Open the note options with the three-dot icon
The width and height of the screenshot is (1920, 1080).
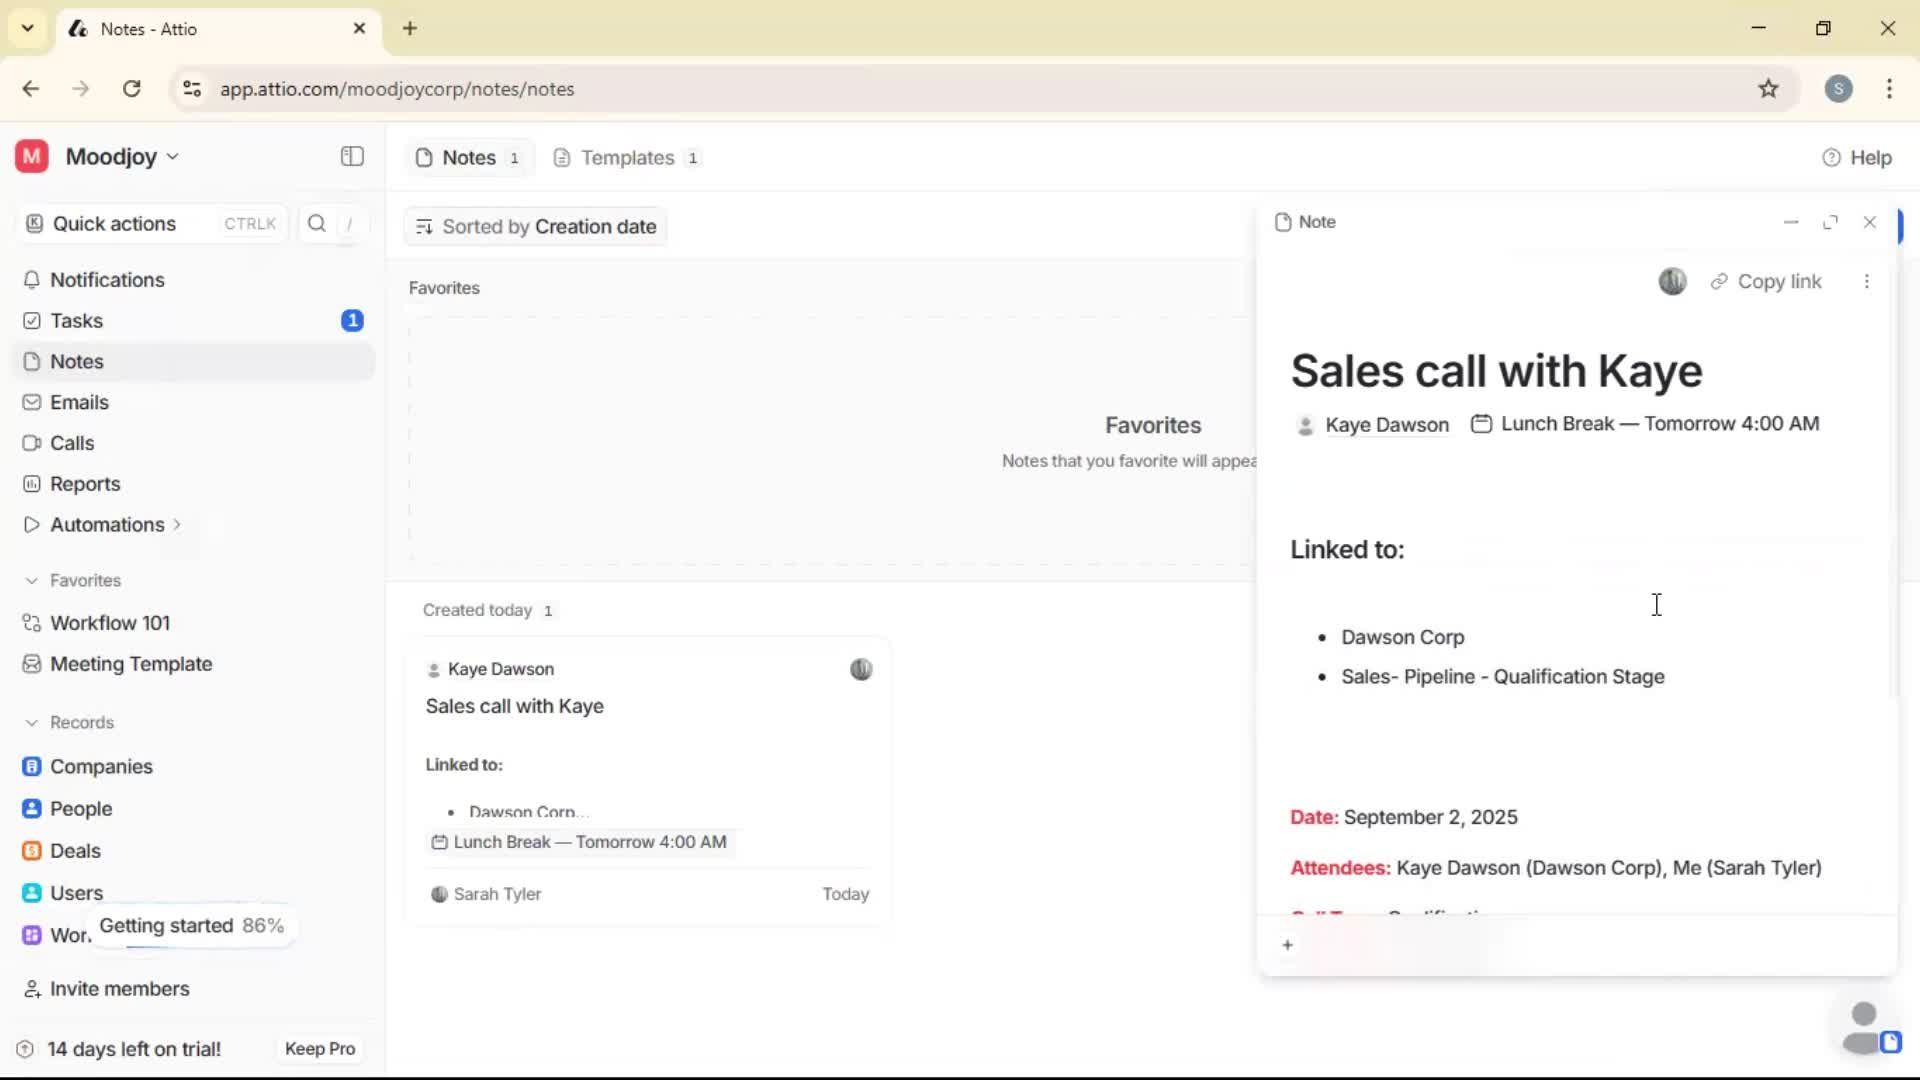1868,281
